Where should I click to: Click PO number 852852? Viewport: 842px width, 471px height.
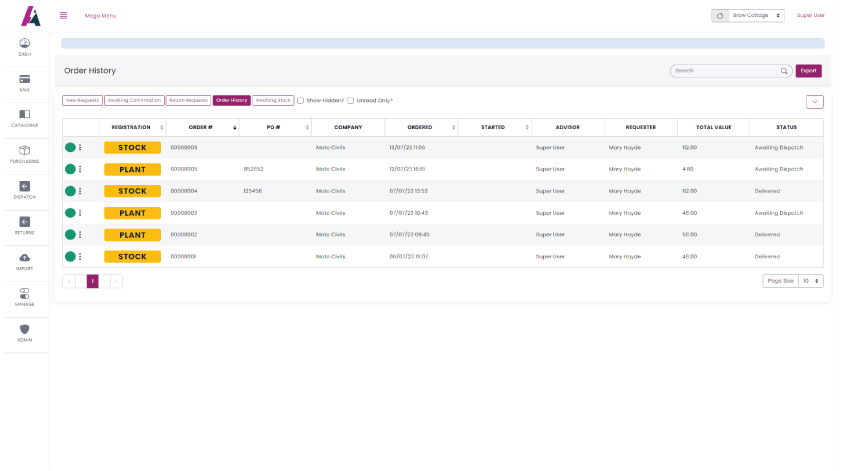pyautogui.click(x=253, y=169)
